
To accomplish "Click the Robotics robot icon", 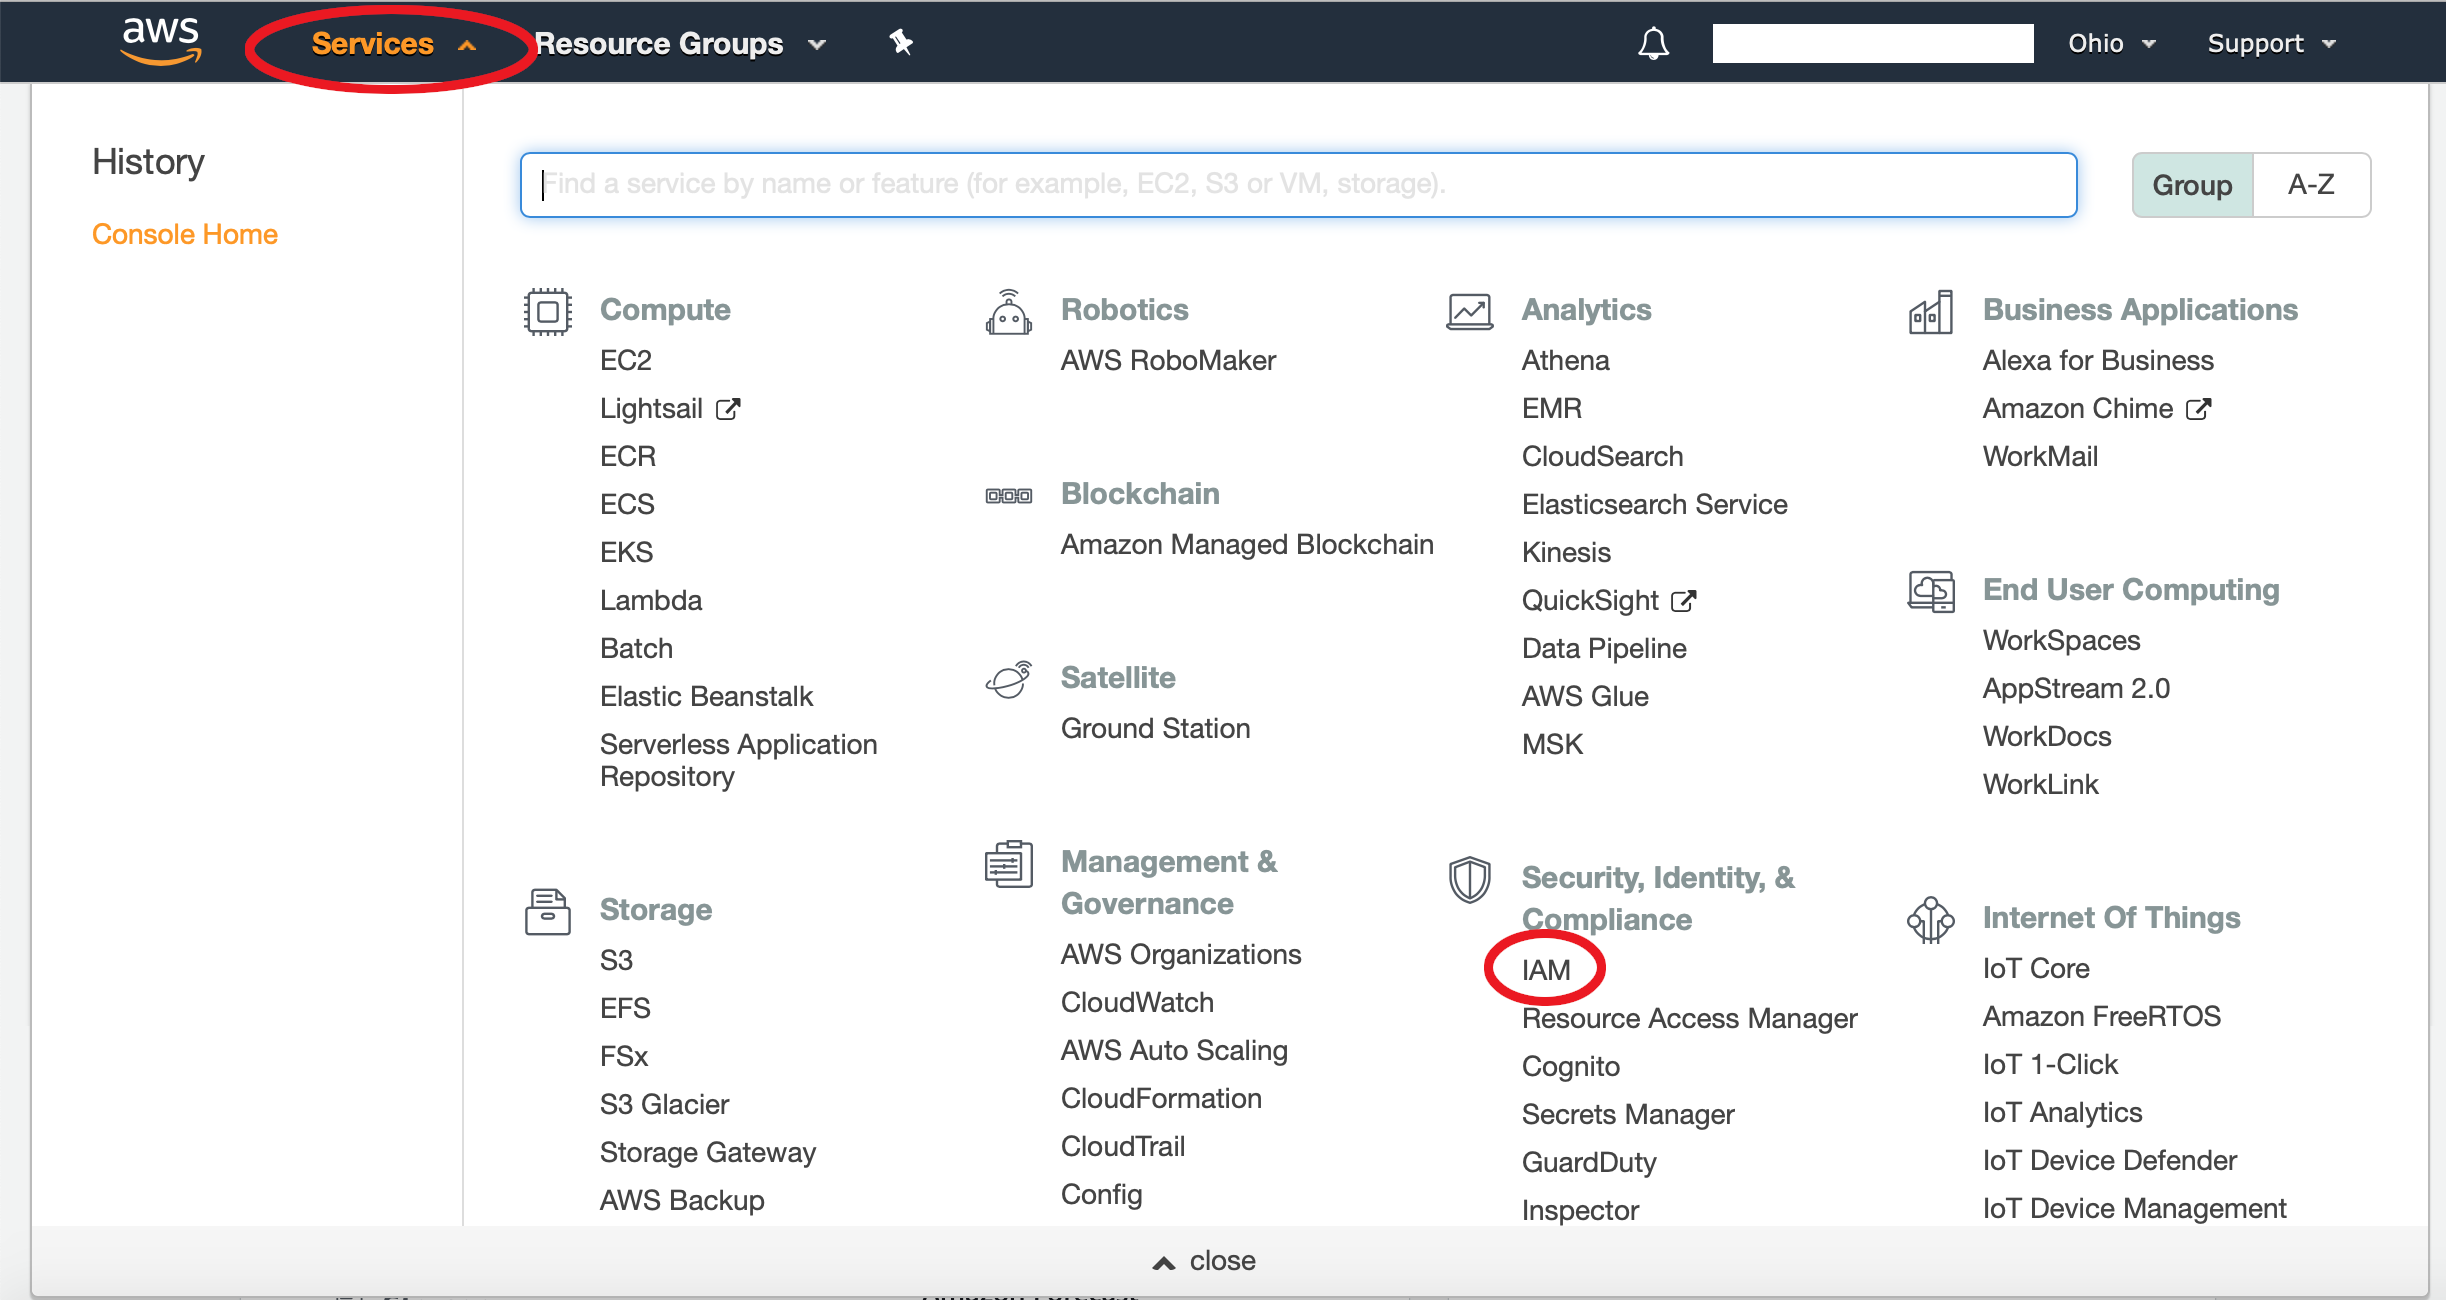I will click(1008, 313).
